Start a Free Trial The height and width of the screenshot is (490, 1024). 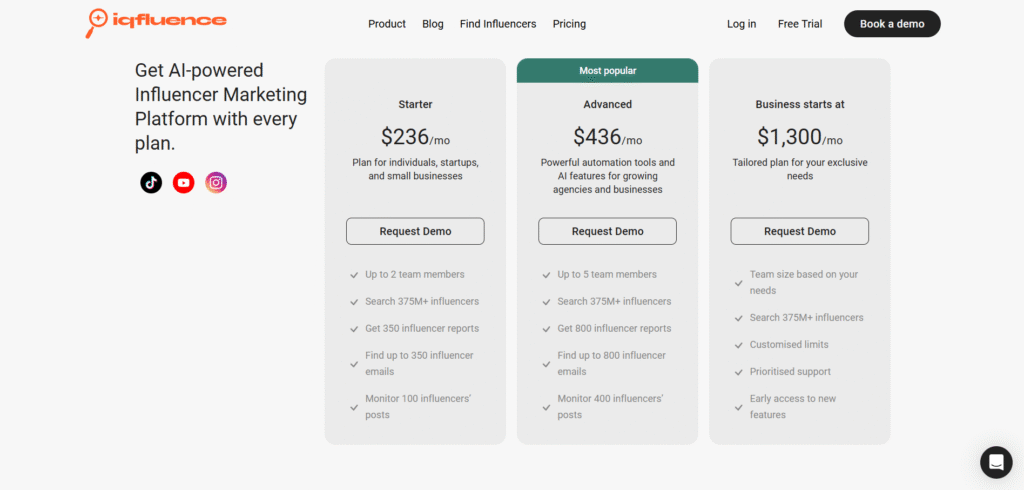click(x=800, y=24)
